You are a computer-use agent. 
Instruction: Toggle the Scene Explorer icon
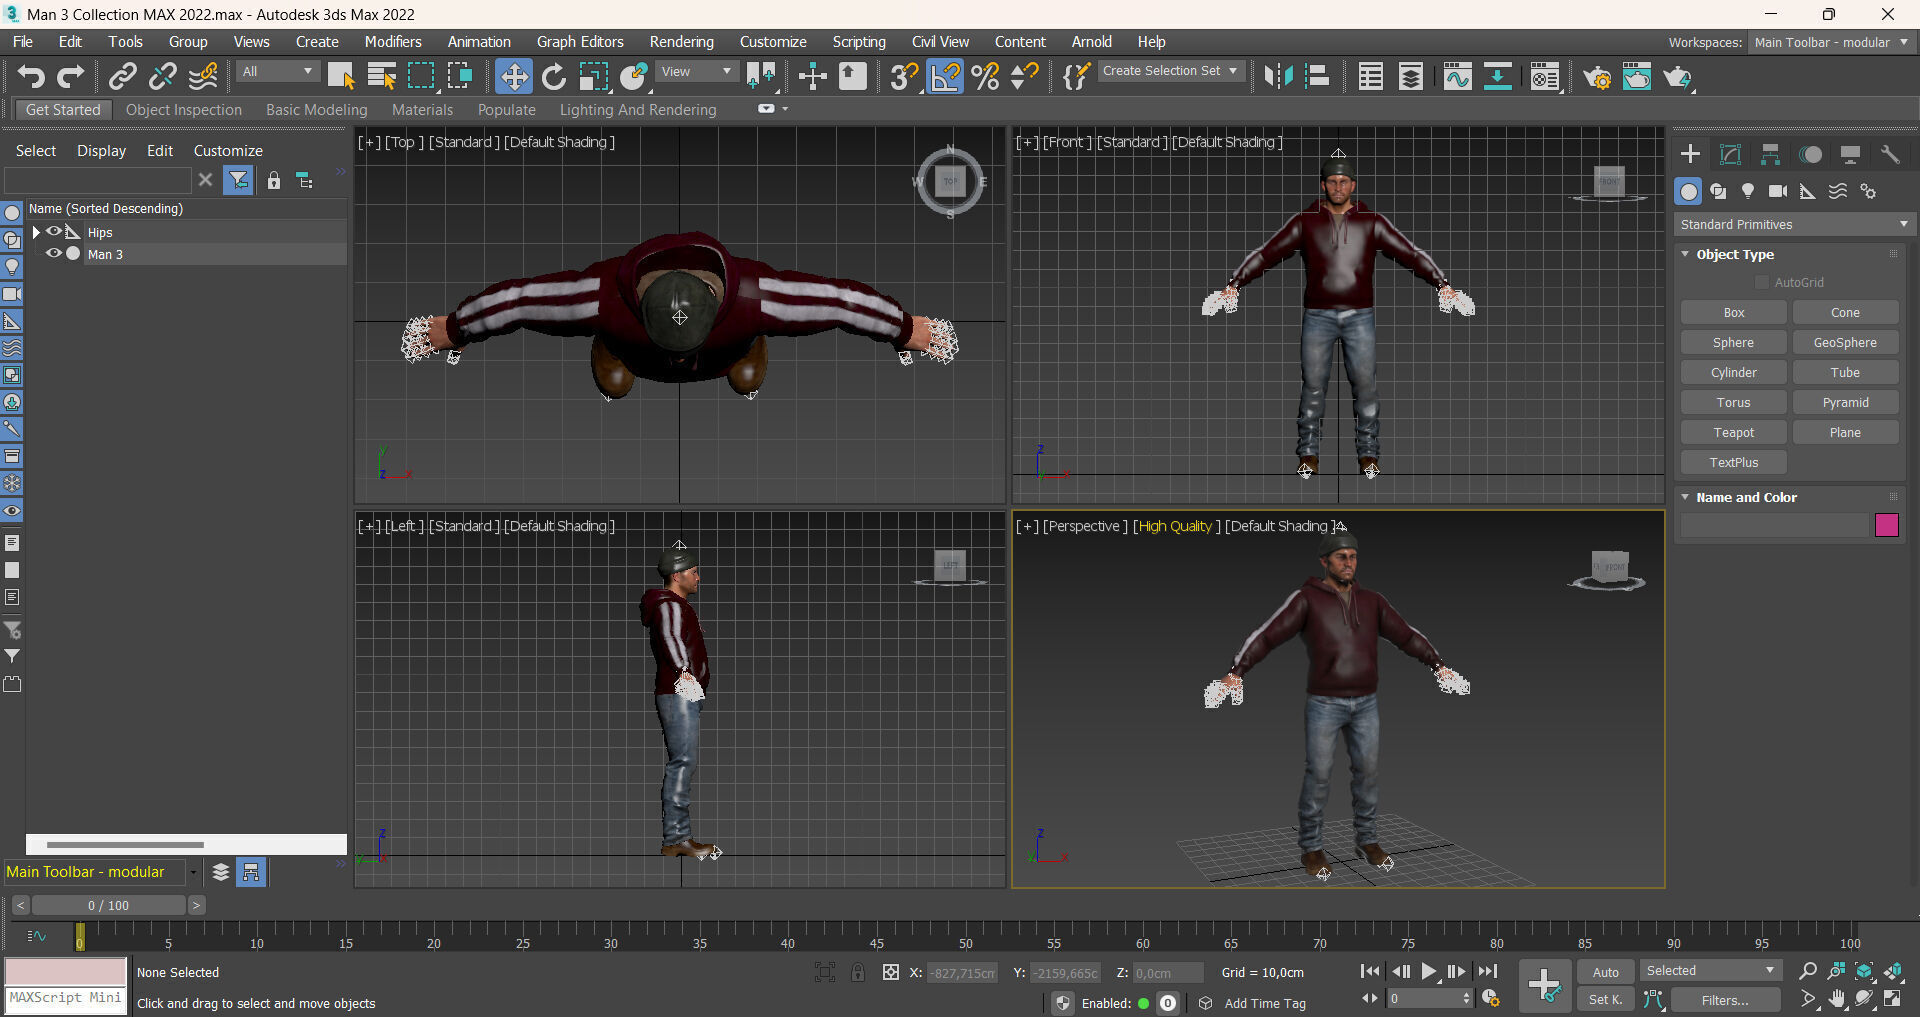point(1371,77)
